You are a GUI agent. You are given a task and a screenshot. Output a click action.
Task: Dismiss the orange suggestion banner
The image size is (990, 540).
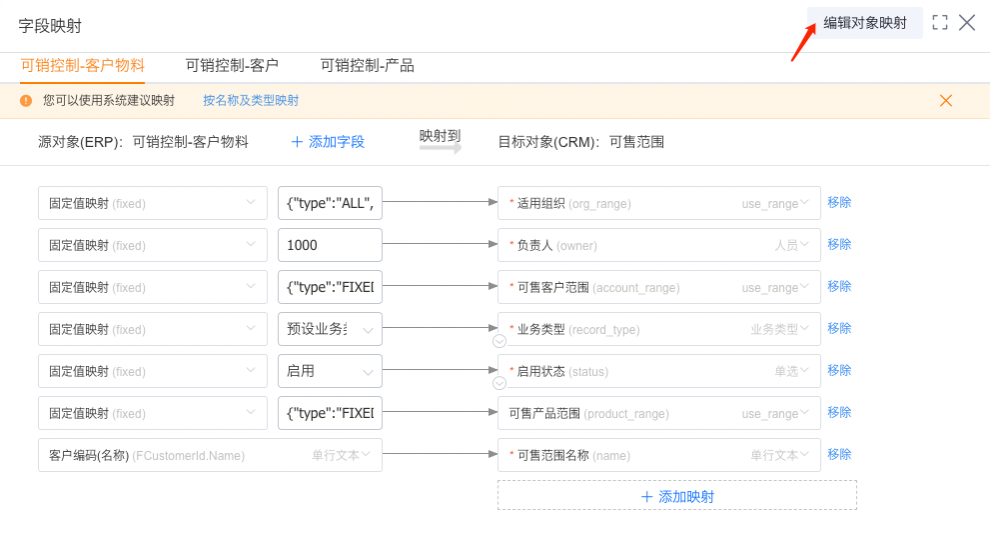pyautogui.click(x=946, y=100)
